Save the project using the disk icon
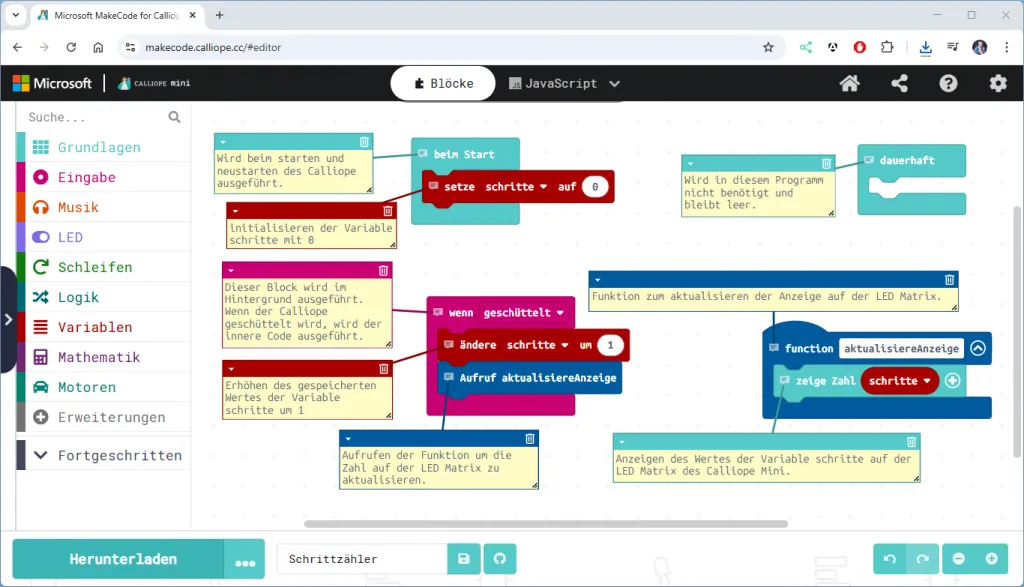The width and height of the screenshot is (1024, 587). (463, 559)
